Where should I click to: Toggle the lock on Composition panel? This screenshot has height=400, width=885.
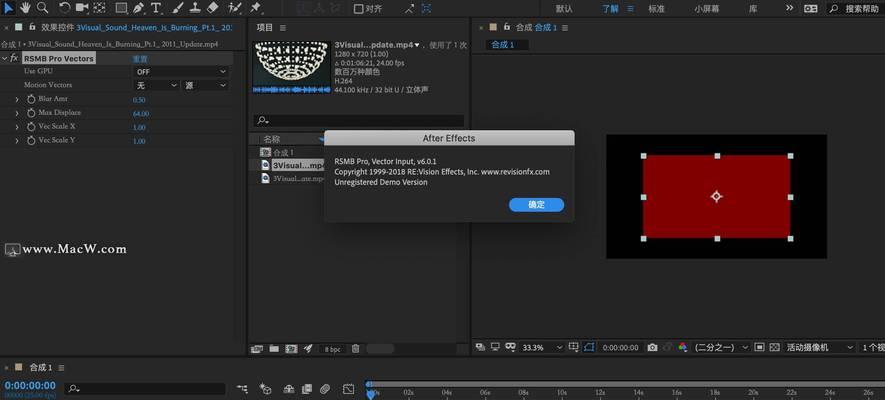click(x=507, y=27)
